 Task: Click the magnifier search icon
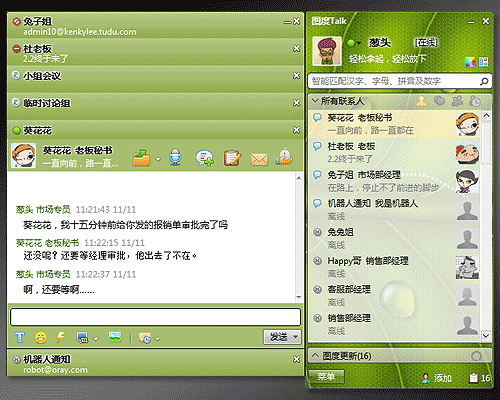tap(484, 81)
